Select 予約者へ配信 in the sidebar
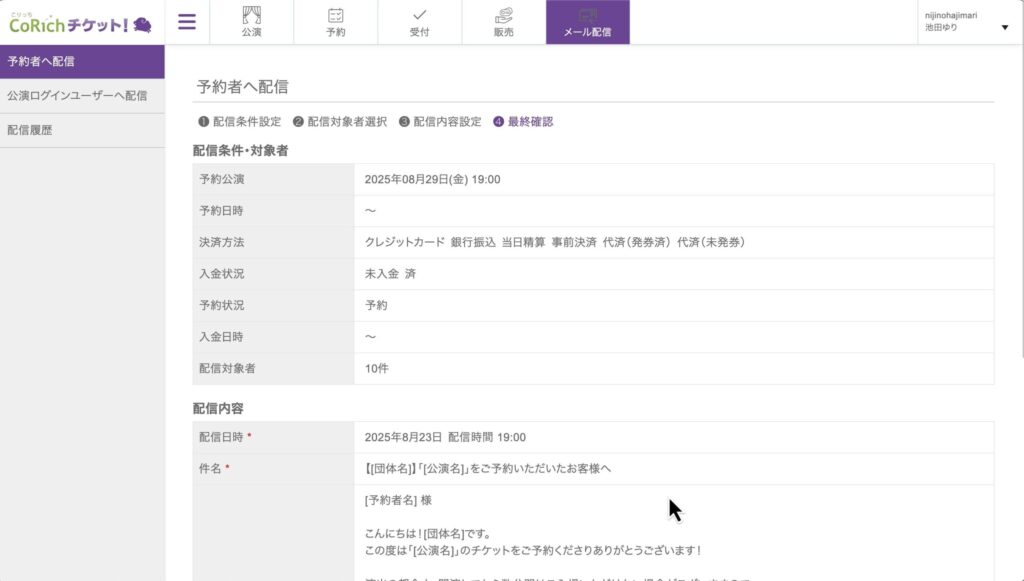1024x581 pixels. [x=82, y=61]
